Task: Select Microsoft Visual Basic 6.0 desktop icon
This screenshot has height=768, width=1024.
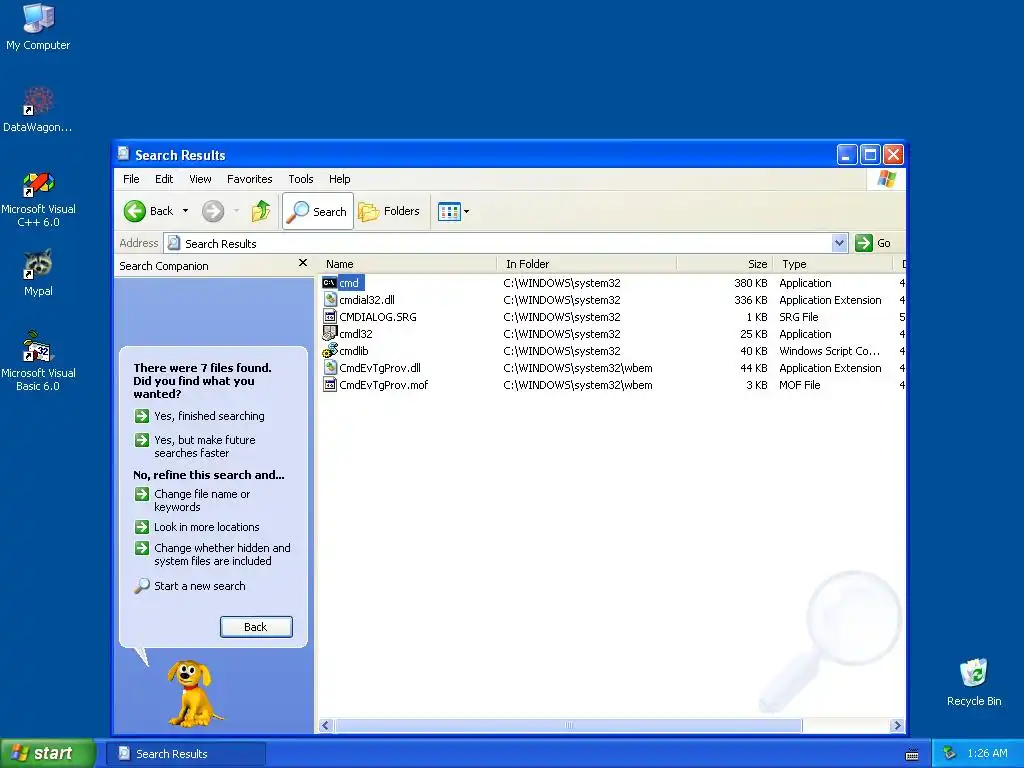Action: 38,361
